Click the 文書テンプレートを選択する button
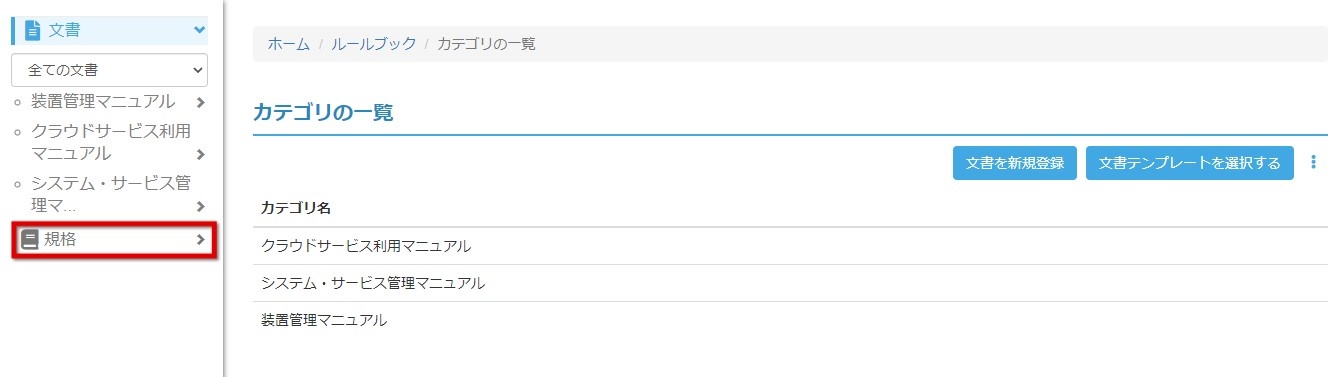The height and width of the screenshot is (377, 1338). (1190, 163)
